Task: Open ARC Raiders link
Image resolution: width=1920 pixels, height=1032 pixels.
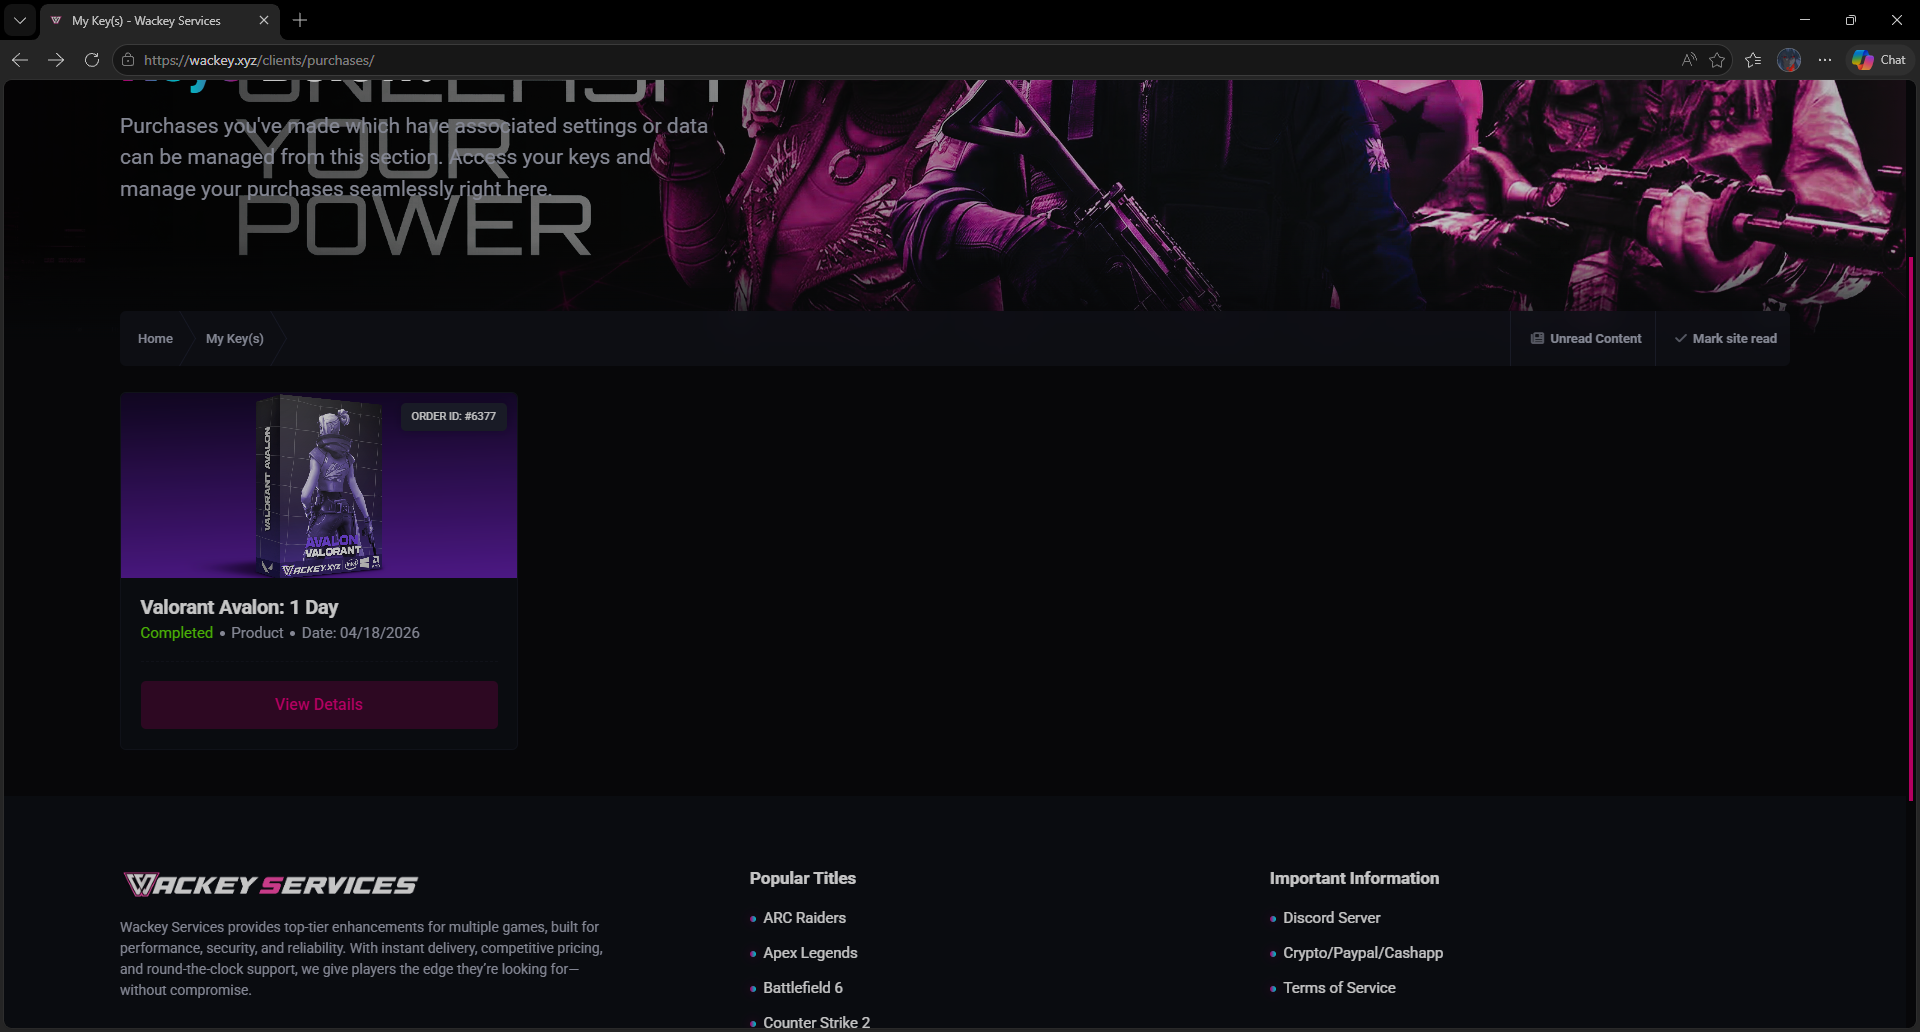Action: tap(804, 918)
